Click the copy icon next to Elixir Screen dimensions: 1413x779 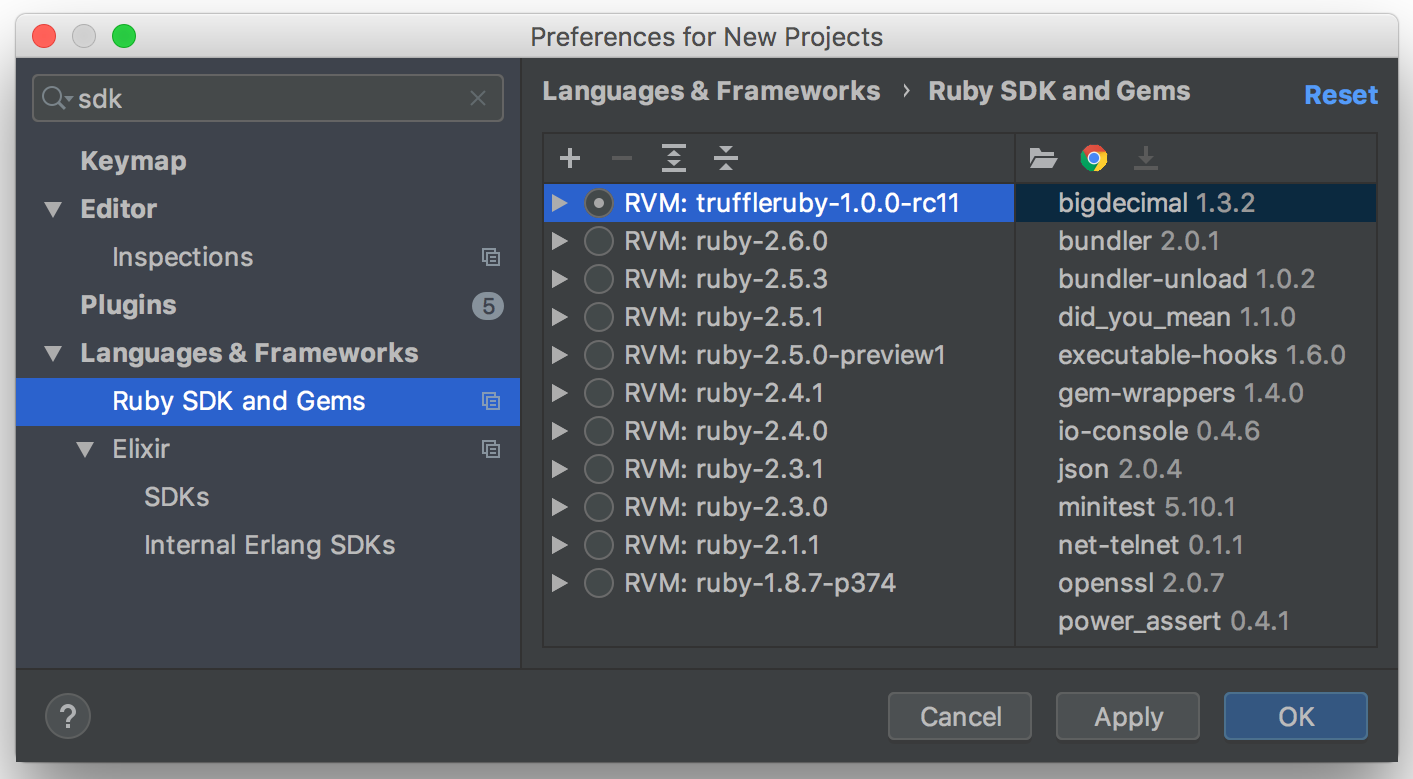(491, 449)
